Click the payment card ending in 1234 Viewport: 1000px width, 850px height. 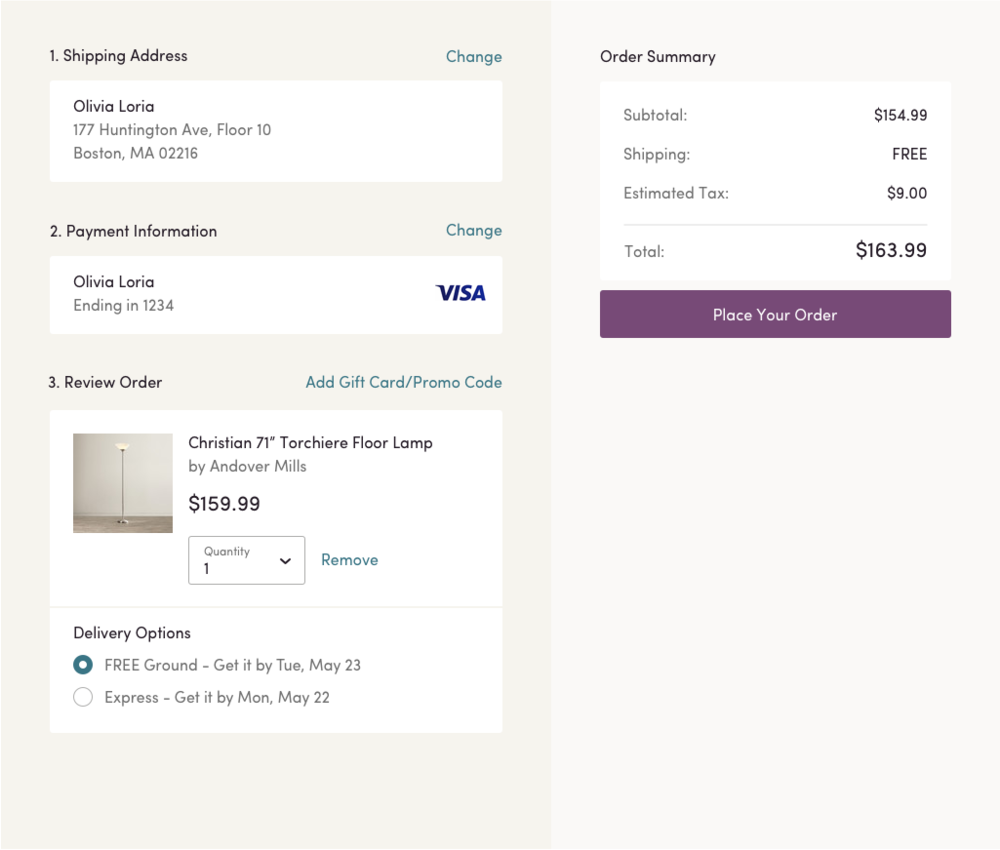point(276,295)
